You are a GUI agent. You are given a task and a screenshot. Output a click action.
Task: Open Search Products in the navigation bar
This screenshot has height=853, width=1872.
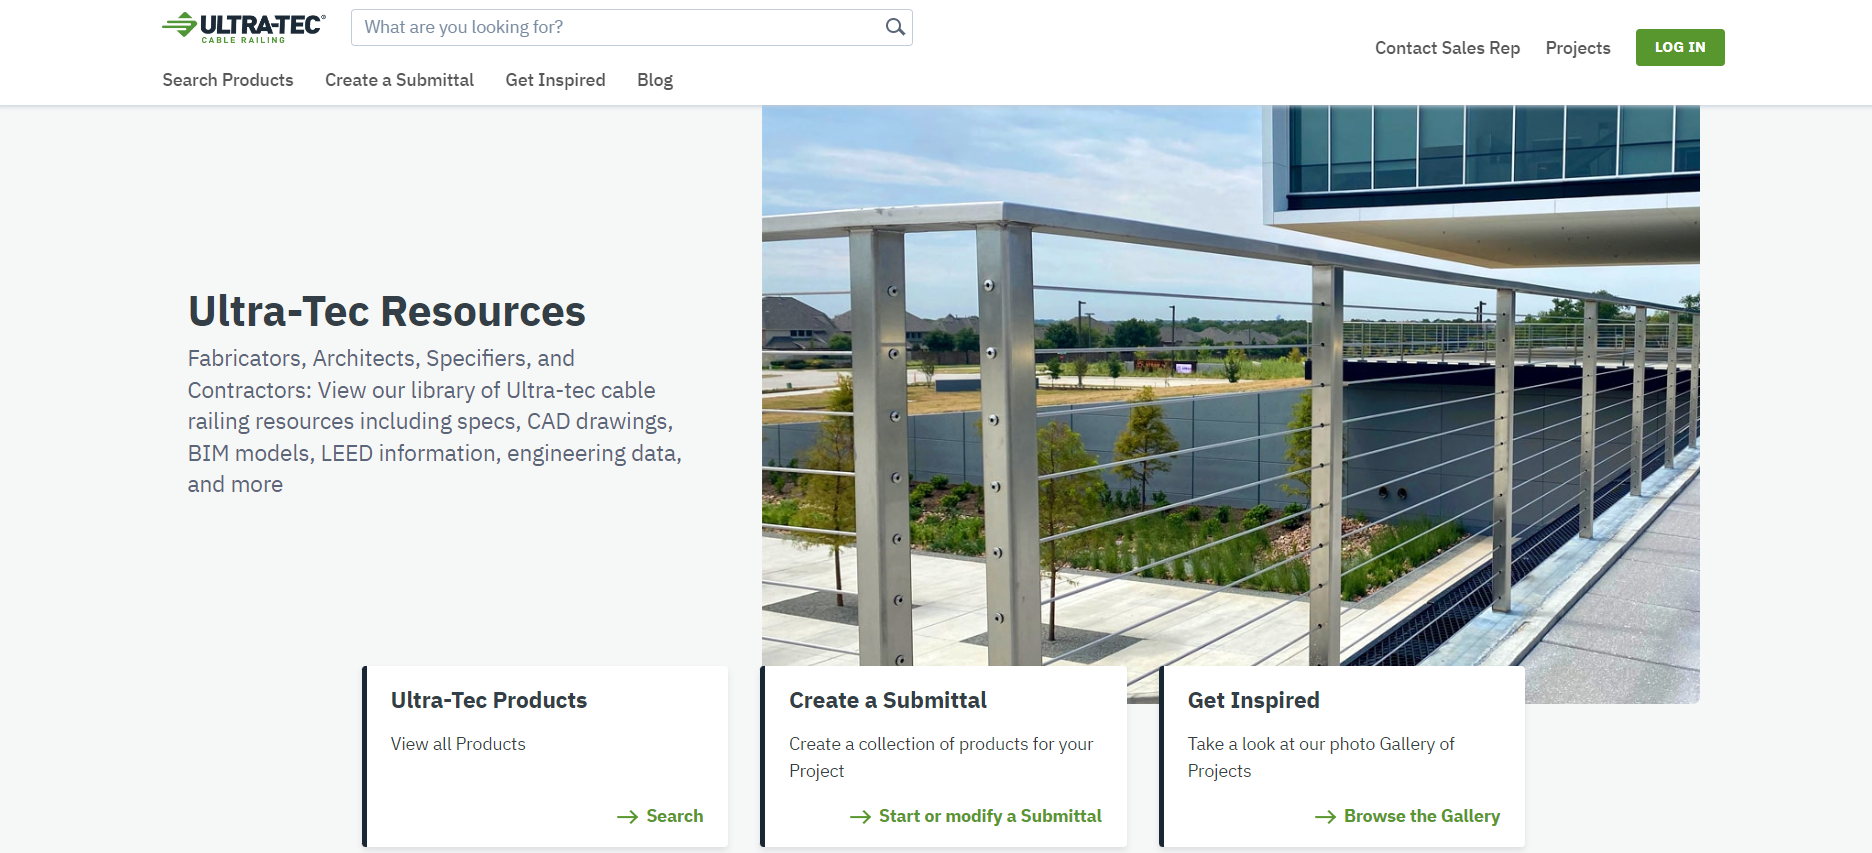(x=228, y=80)
